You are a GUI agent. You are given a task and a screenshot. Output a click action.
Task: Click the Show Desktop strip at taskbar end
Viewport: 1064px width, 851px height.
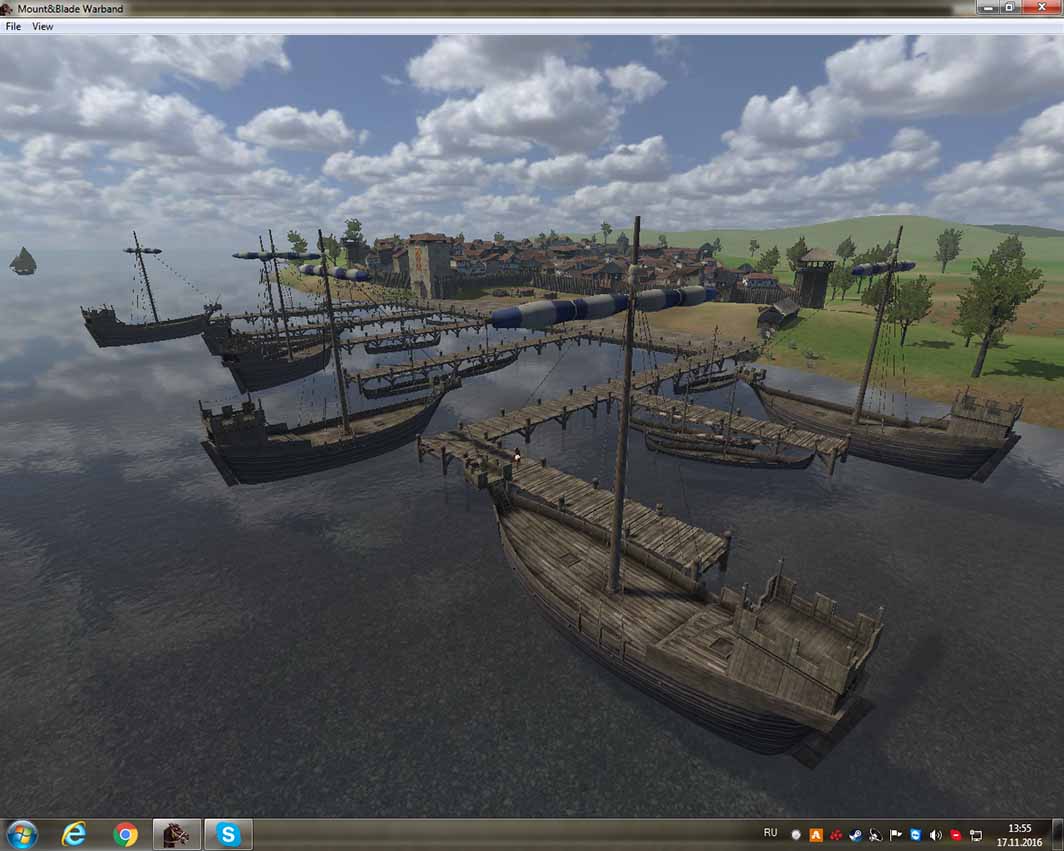(1059, 834)
